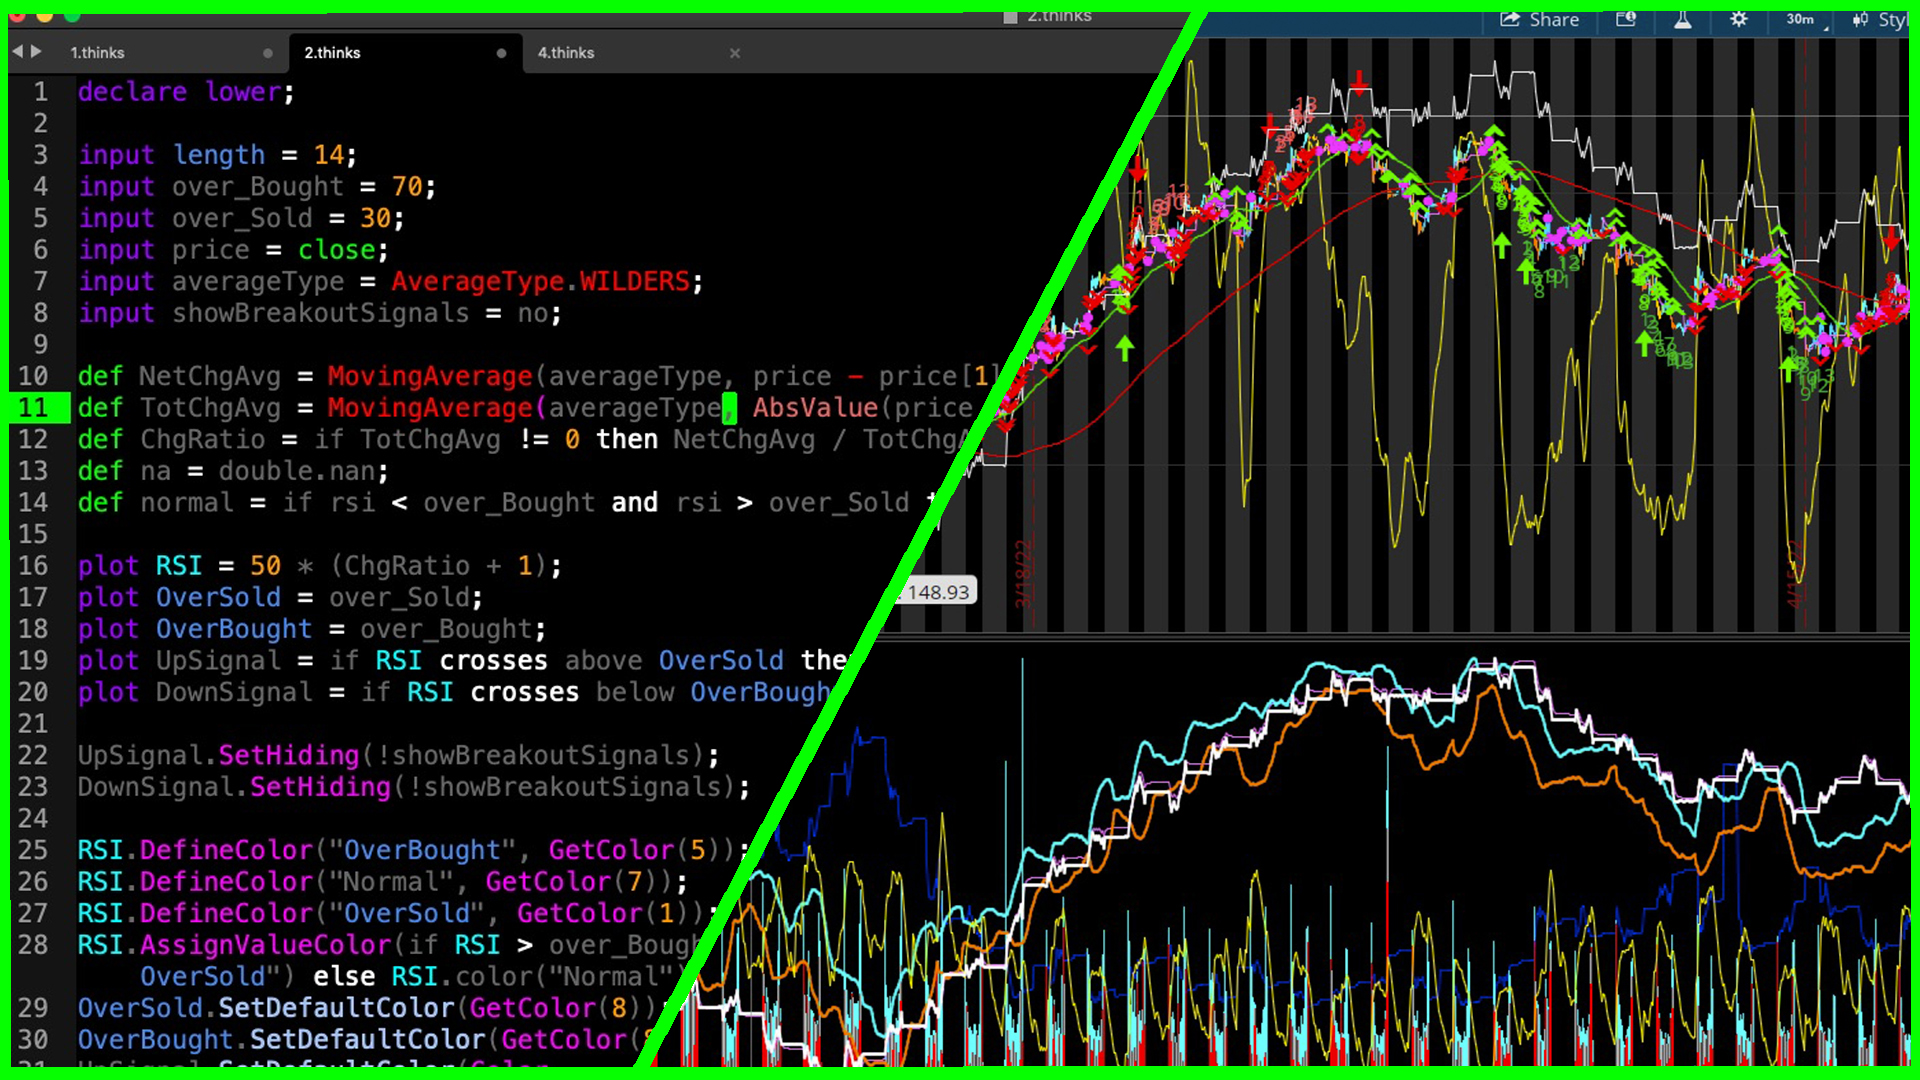1920x1080 pixels.
Task: Open chart settings gear icon
Action: 1739,20
